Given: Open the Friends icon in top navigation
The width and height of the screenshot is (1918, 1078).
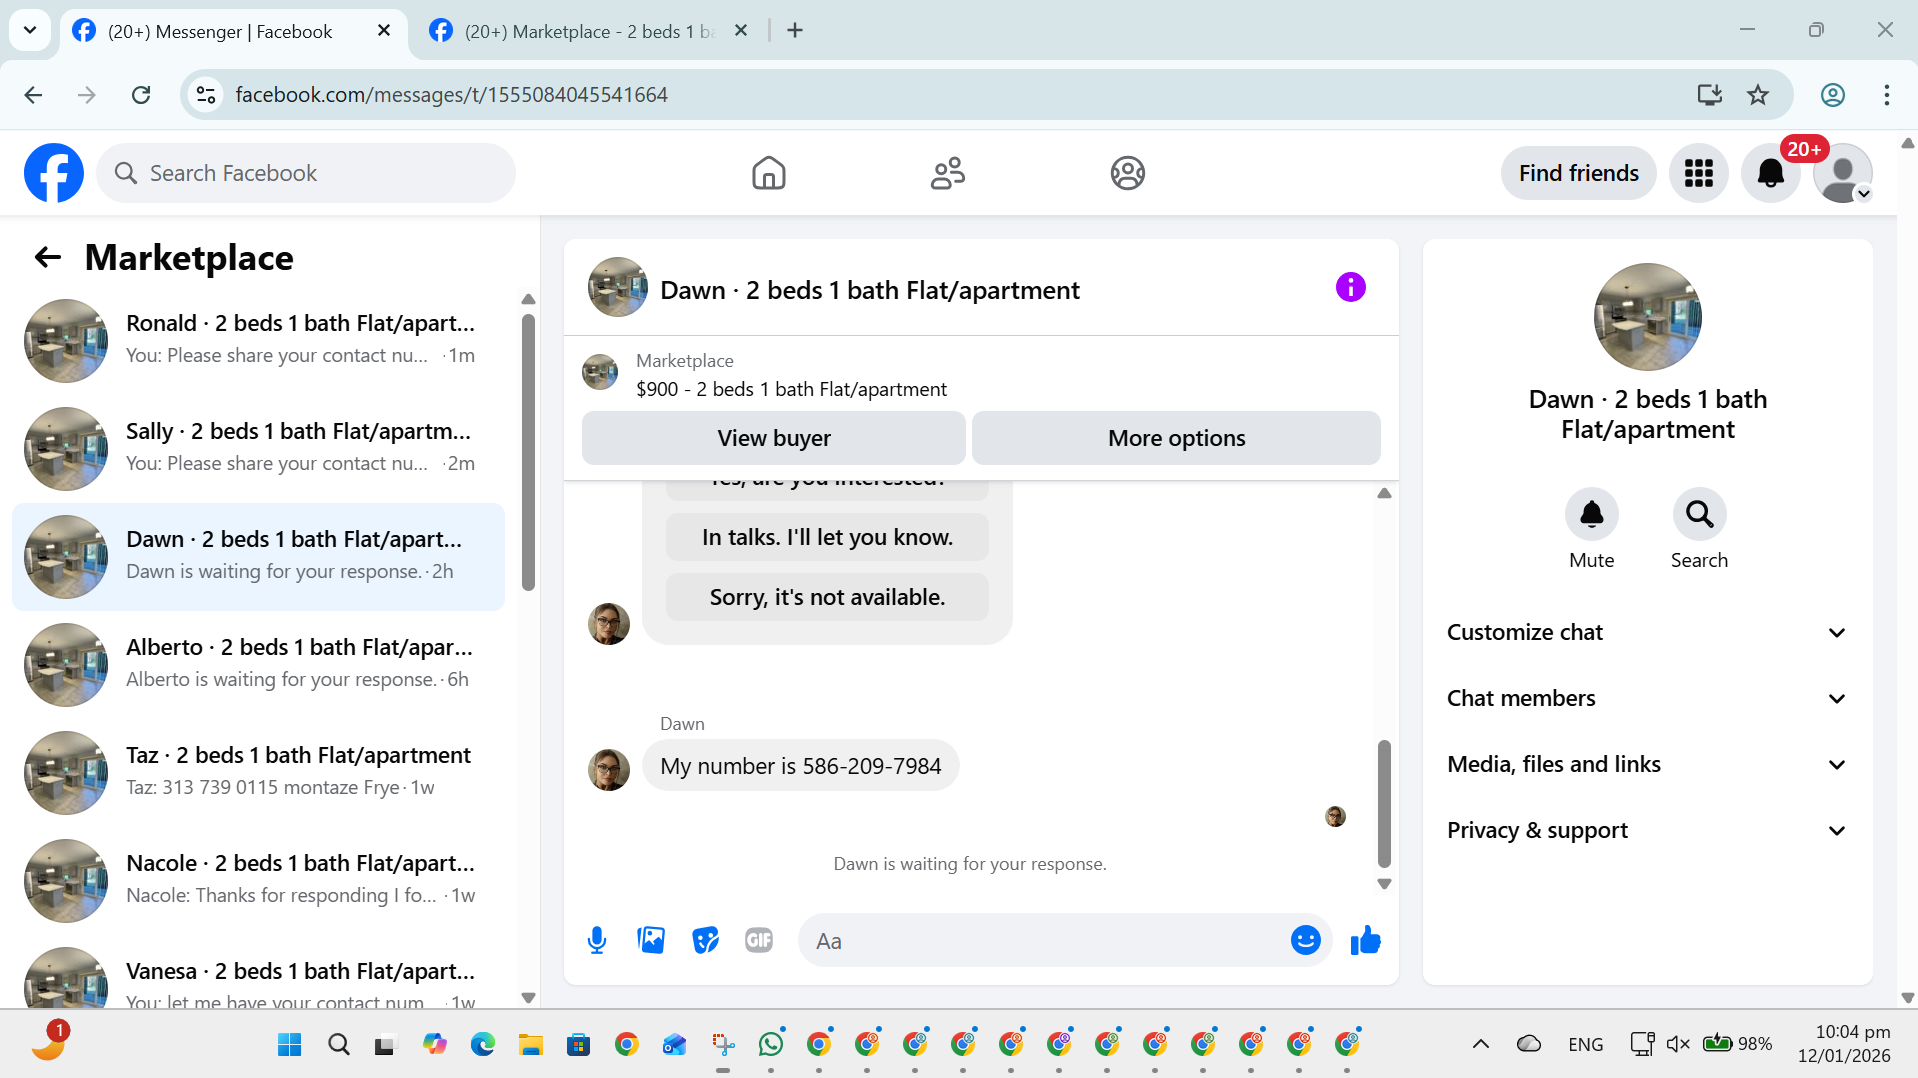Looking at the screenshot, I should tap(947, 173).
